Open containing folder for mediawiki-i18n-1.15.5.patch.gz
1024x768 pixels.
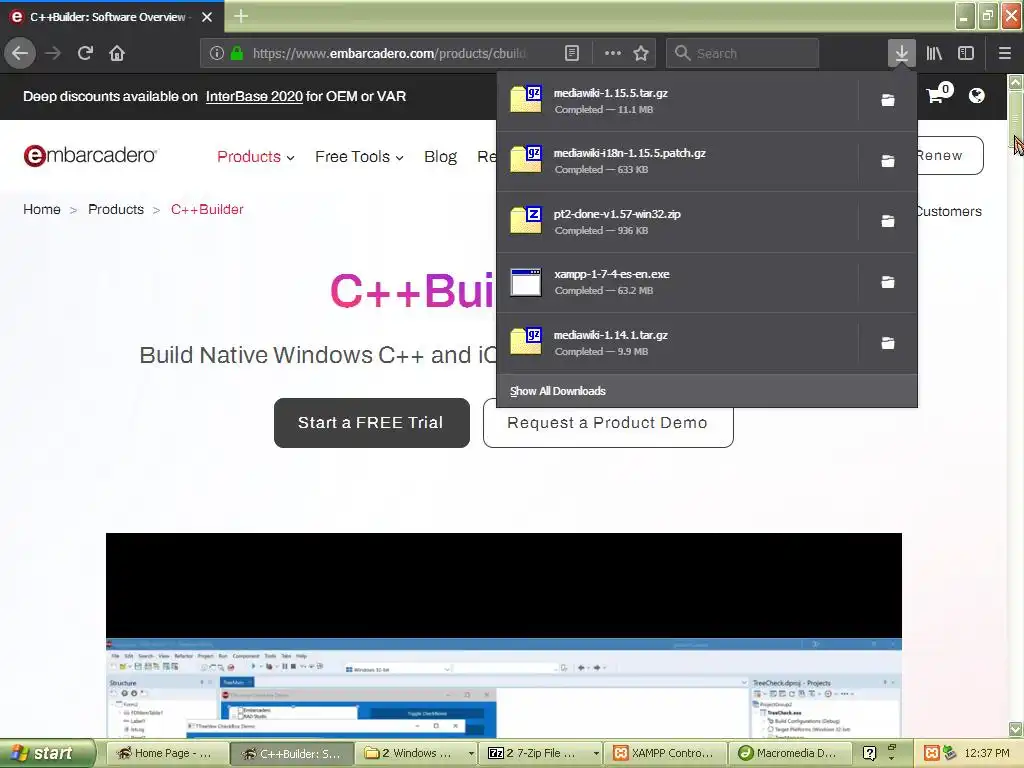click(888, 161)
